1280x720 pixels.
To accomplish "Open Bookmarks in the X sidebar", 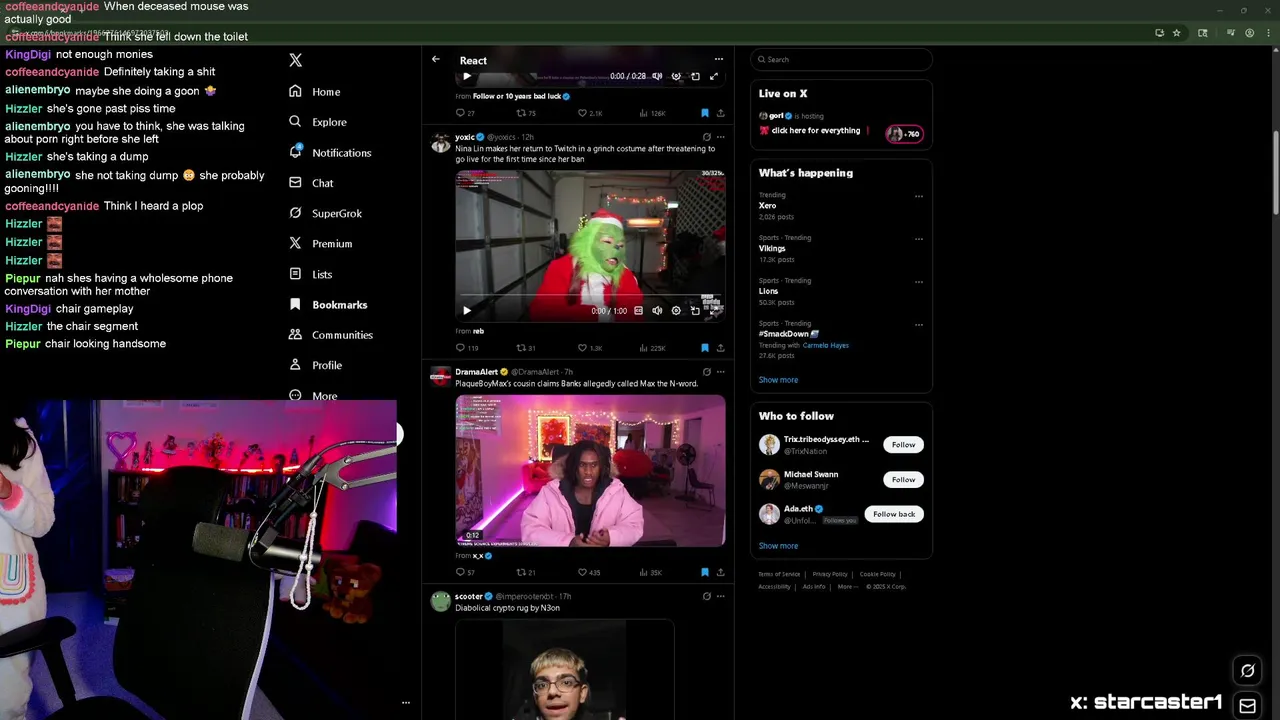I will point(328,304).
